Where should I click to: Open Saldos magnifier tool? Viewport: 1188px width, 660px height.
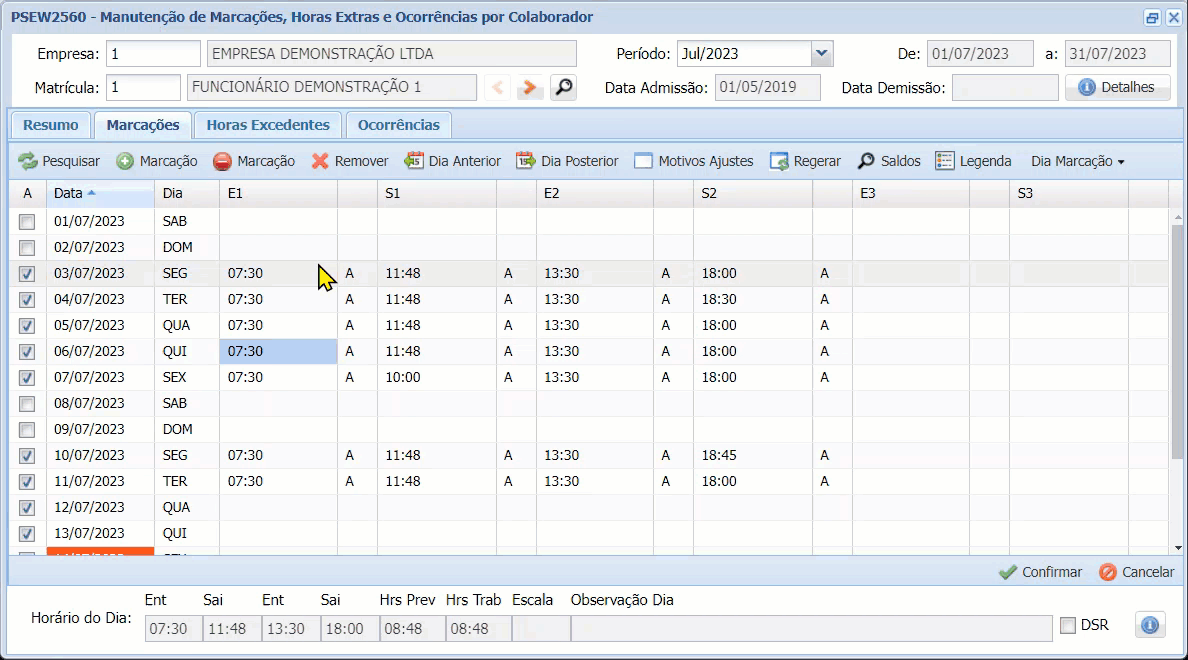(x=866, y=161)
